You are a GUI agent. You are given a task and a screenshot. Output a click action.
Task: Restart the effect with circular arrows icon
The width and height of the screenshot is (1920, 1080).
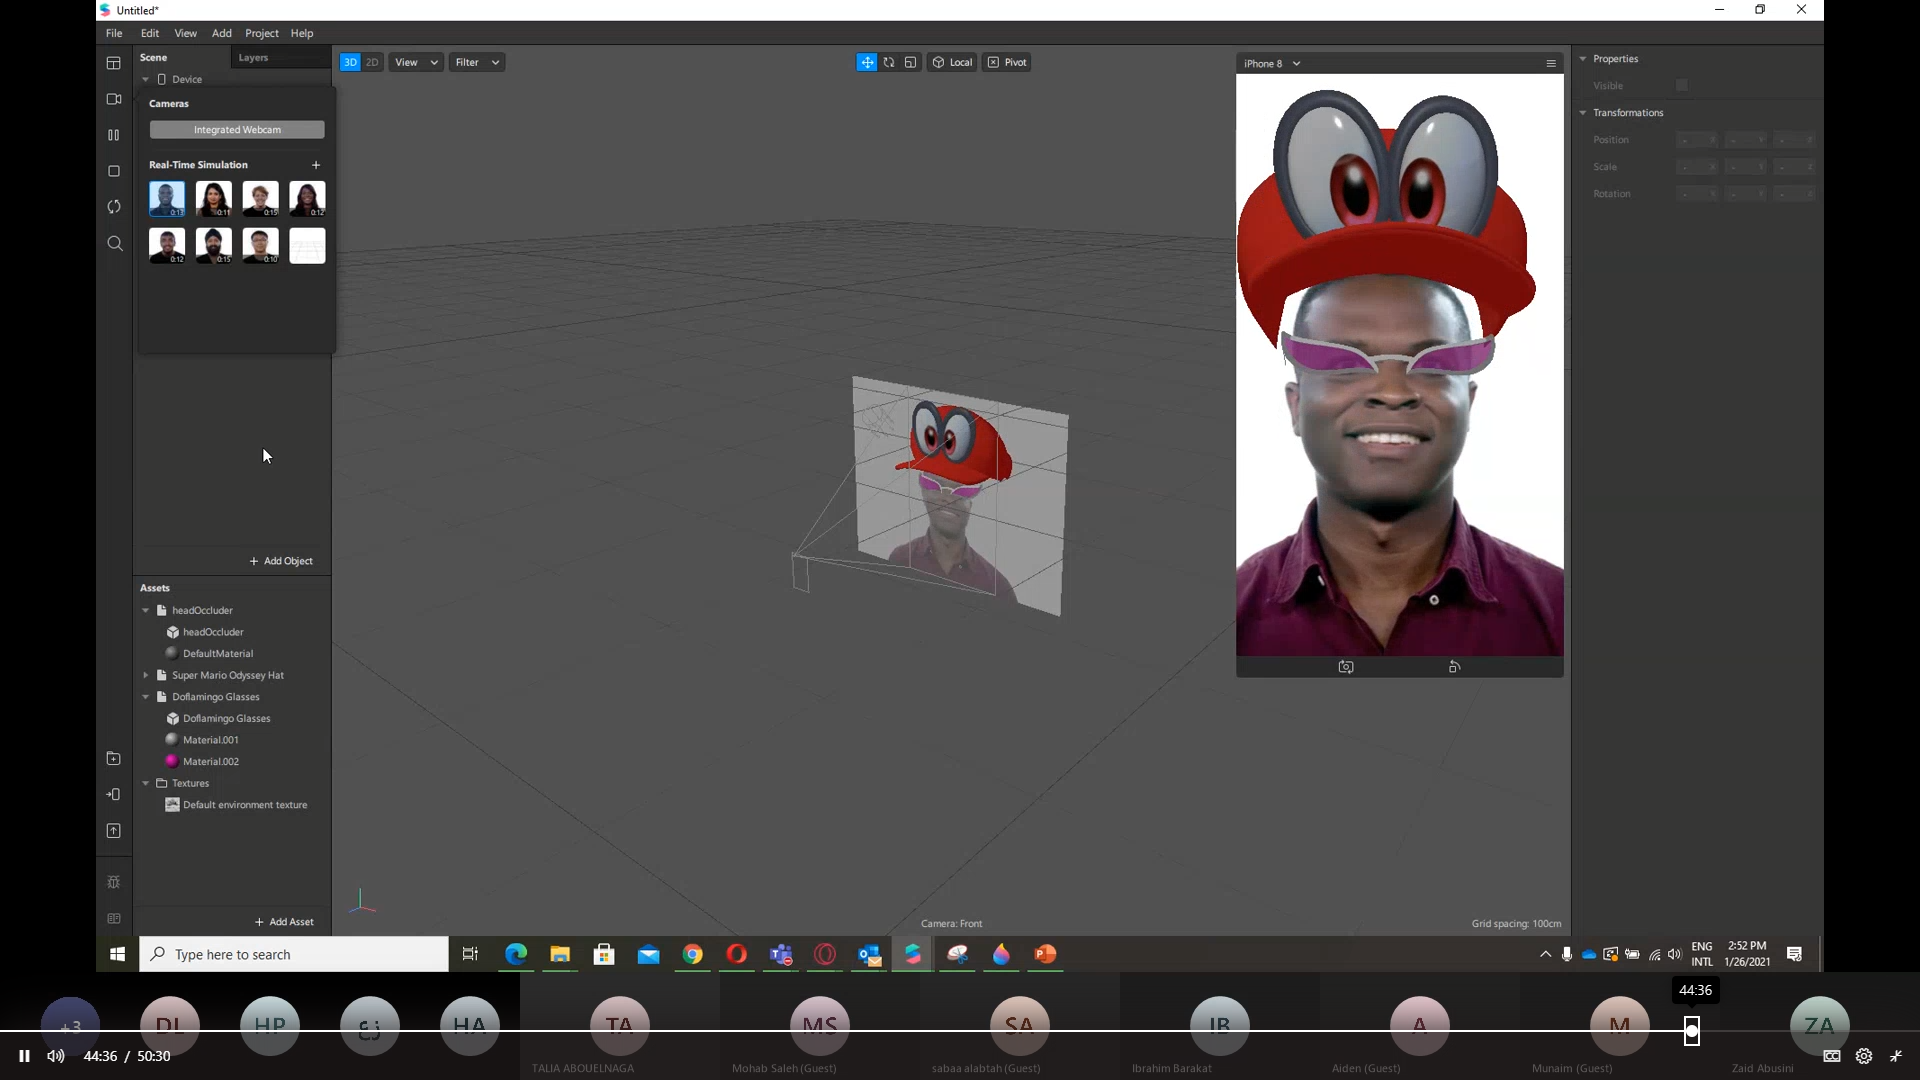[x=114, y=207]
